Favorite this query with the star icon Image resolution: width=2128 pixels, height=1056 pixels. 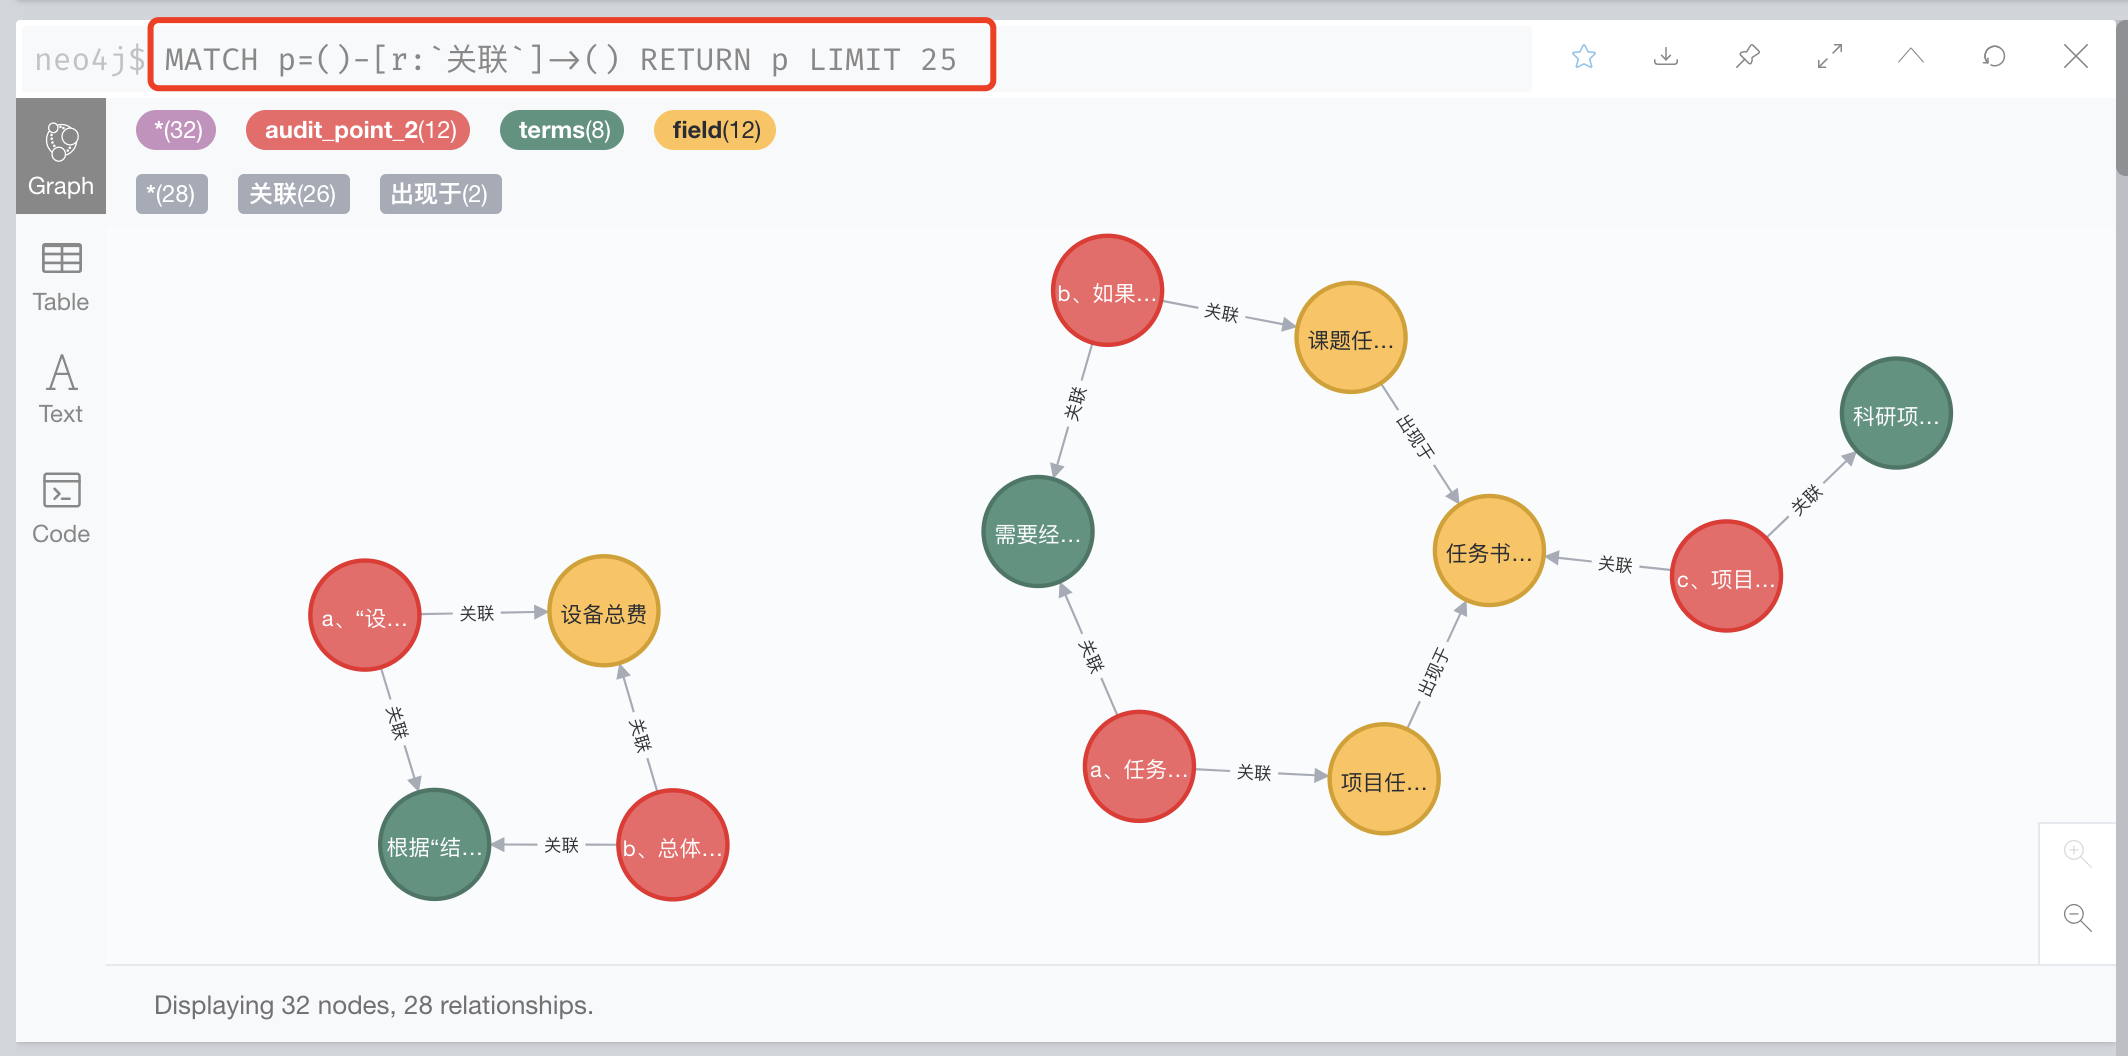coord(1584,57)
